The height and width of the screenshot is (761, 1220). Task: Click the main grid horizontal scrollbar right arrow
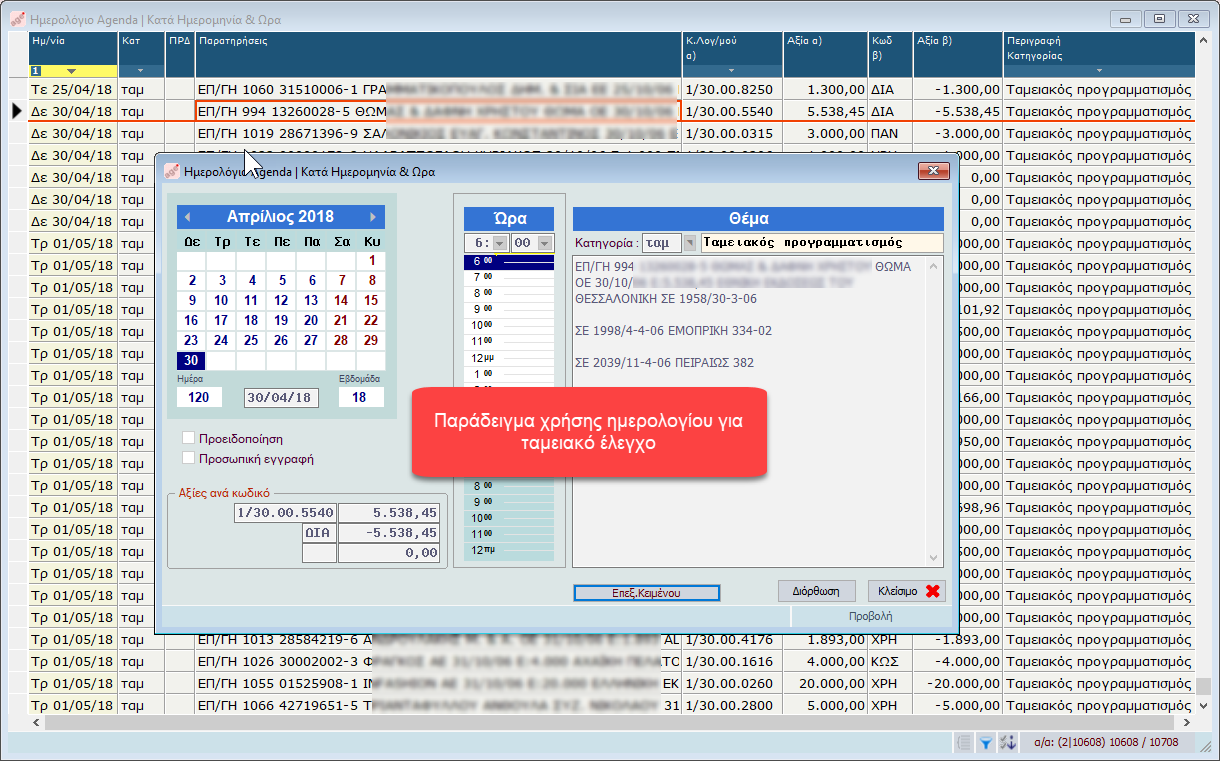pyautogui.click(x=1187, y=723)
